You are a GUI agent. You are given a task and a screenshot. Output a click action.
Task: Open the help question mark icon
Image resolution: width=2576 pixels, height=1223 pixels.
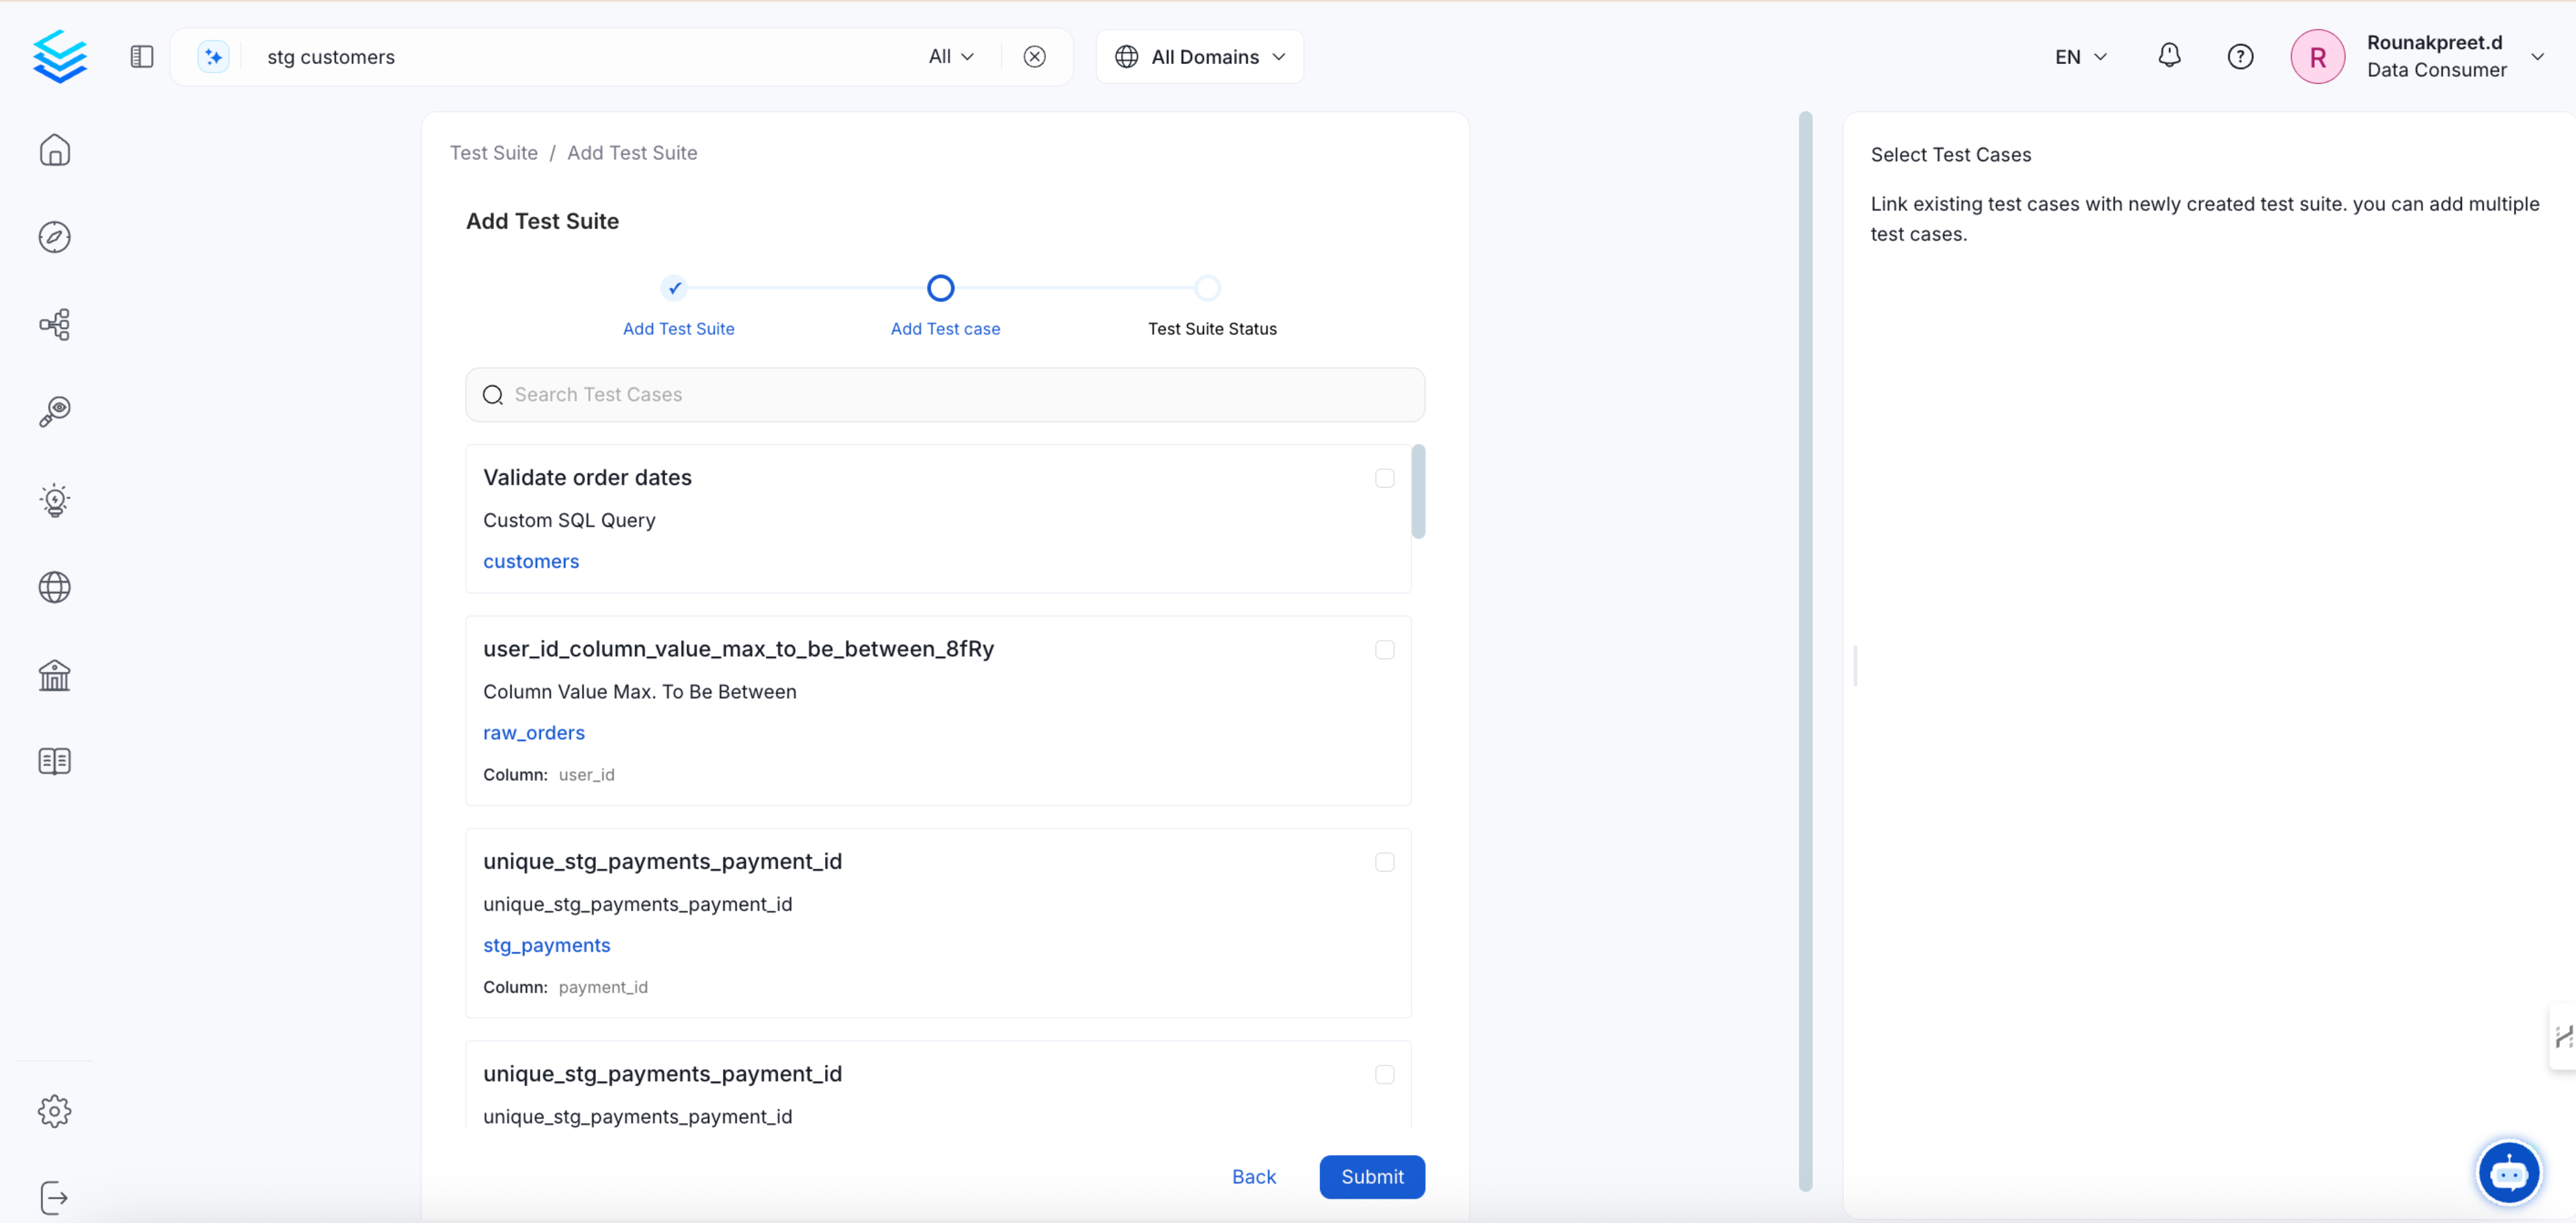point(2241,56)
